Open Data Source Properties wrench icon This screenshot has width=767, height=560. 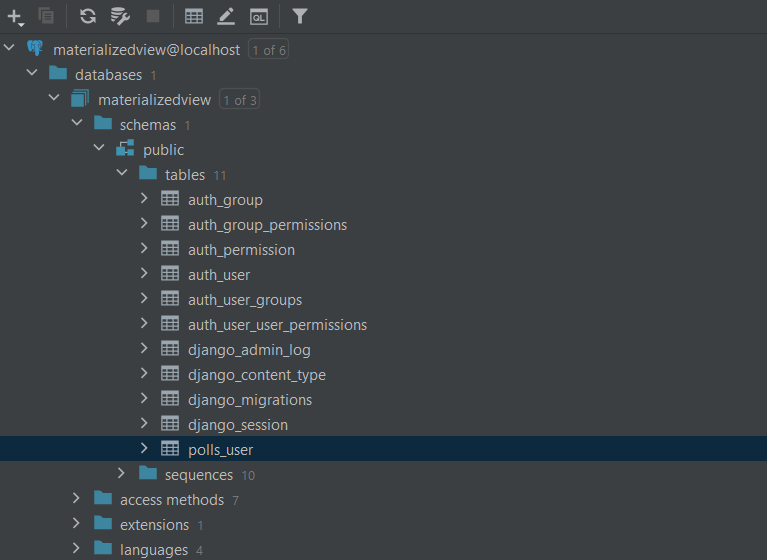point(120,16)
